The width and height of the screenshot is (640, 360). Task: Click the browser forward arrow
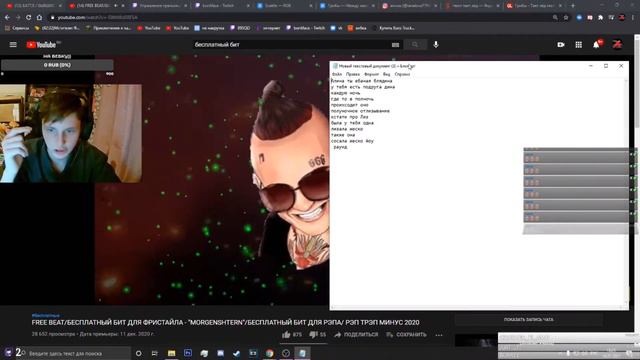pyautogui.click(x=18, y=18)
